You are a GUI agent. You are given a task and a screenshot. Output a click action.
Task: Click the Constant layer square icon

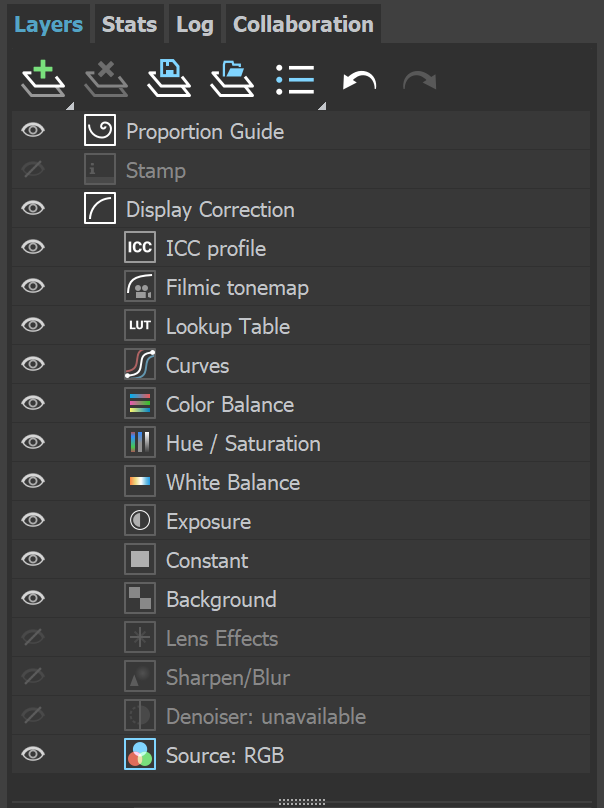pyautogui.click(x=140, y=559)
